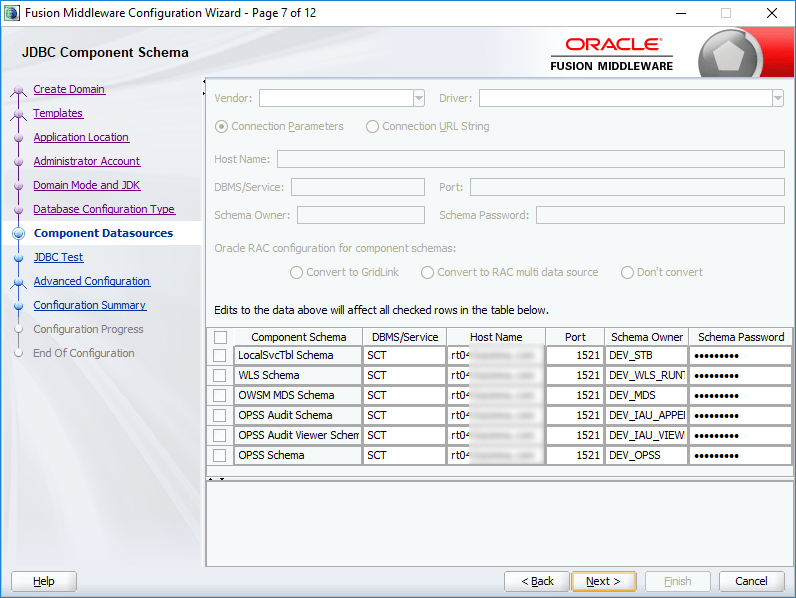Click the 1521 port cell in OWSM MDS row
Image resolution: width=796 pixels, height=598 pixels.
pos(575,395)
